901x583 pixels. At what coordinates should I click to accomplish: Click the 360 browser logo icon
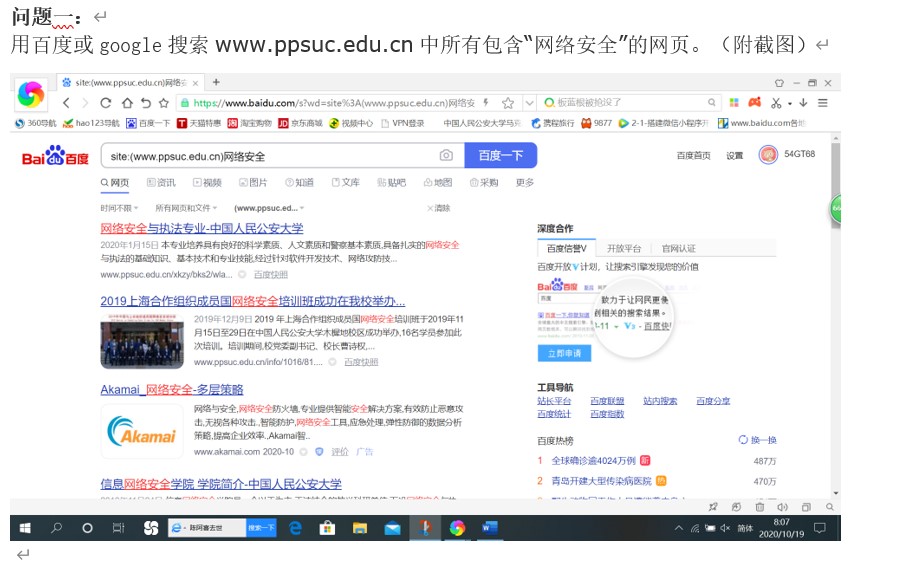tap(30, 94)
